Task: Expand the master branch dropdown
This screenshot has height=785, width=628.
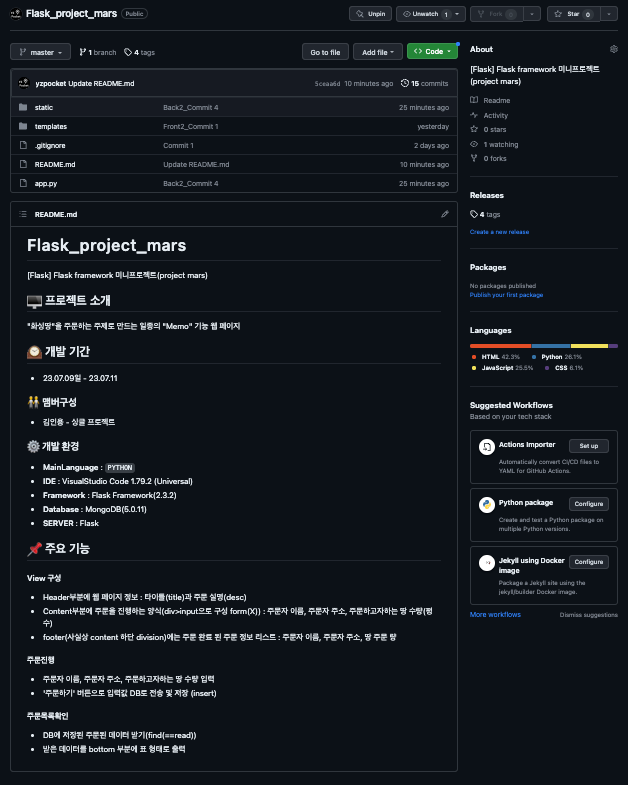Action: click(40, 52)
